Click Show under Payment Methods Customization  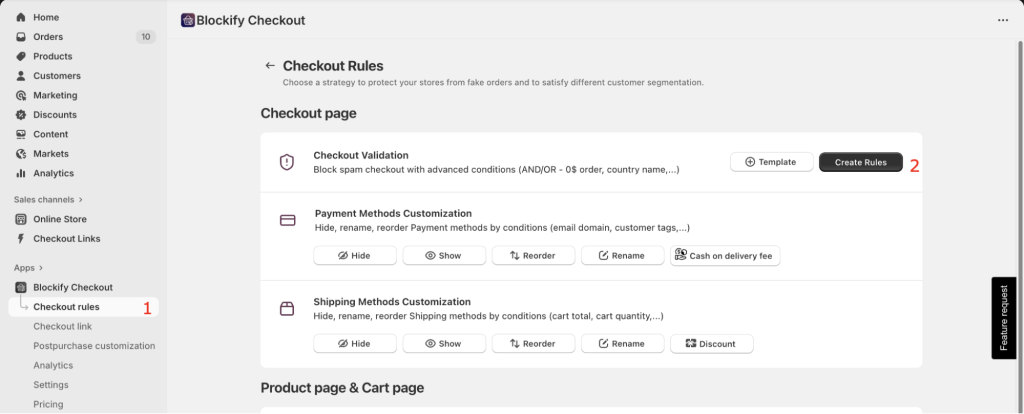point(444,256)
